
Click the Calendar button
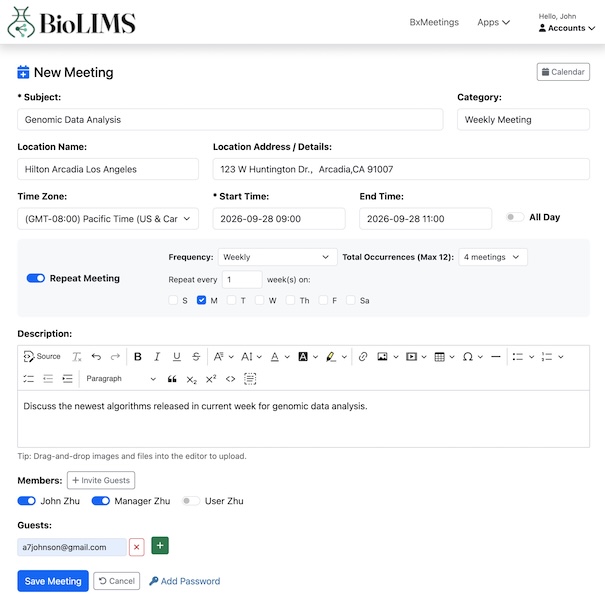(563, 72)
